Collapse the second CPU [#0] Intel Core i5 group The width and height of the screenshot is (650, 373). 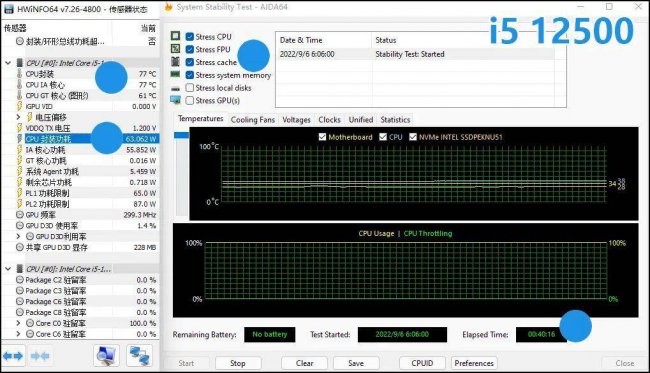(x=8, y=269)
